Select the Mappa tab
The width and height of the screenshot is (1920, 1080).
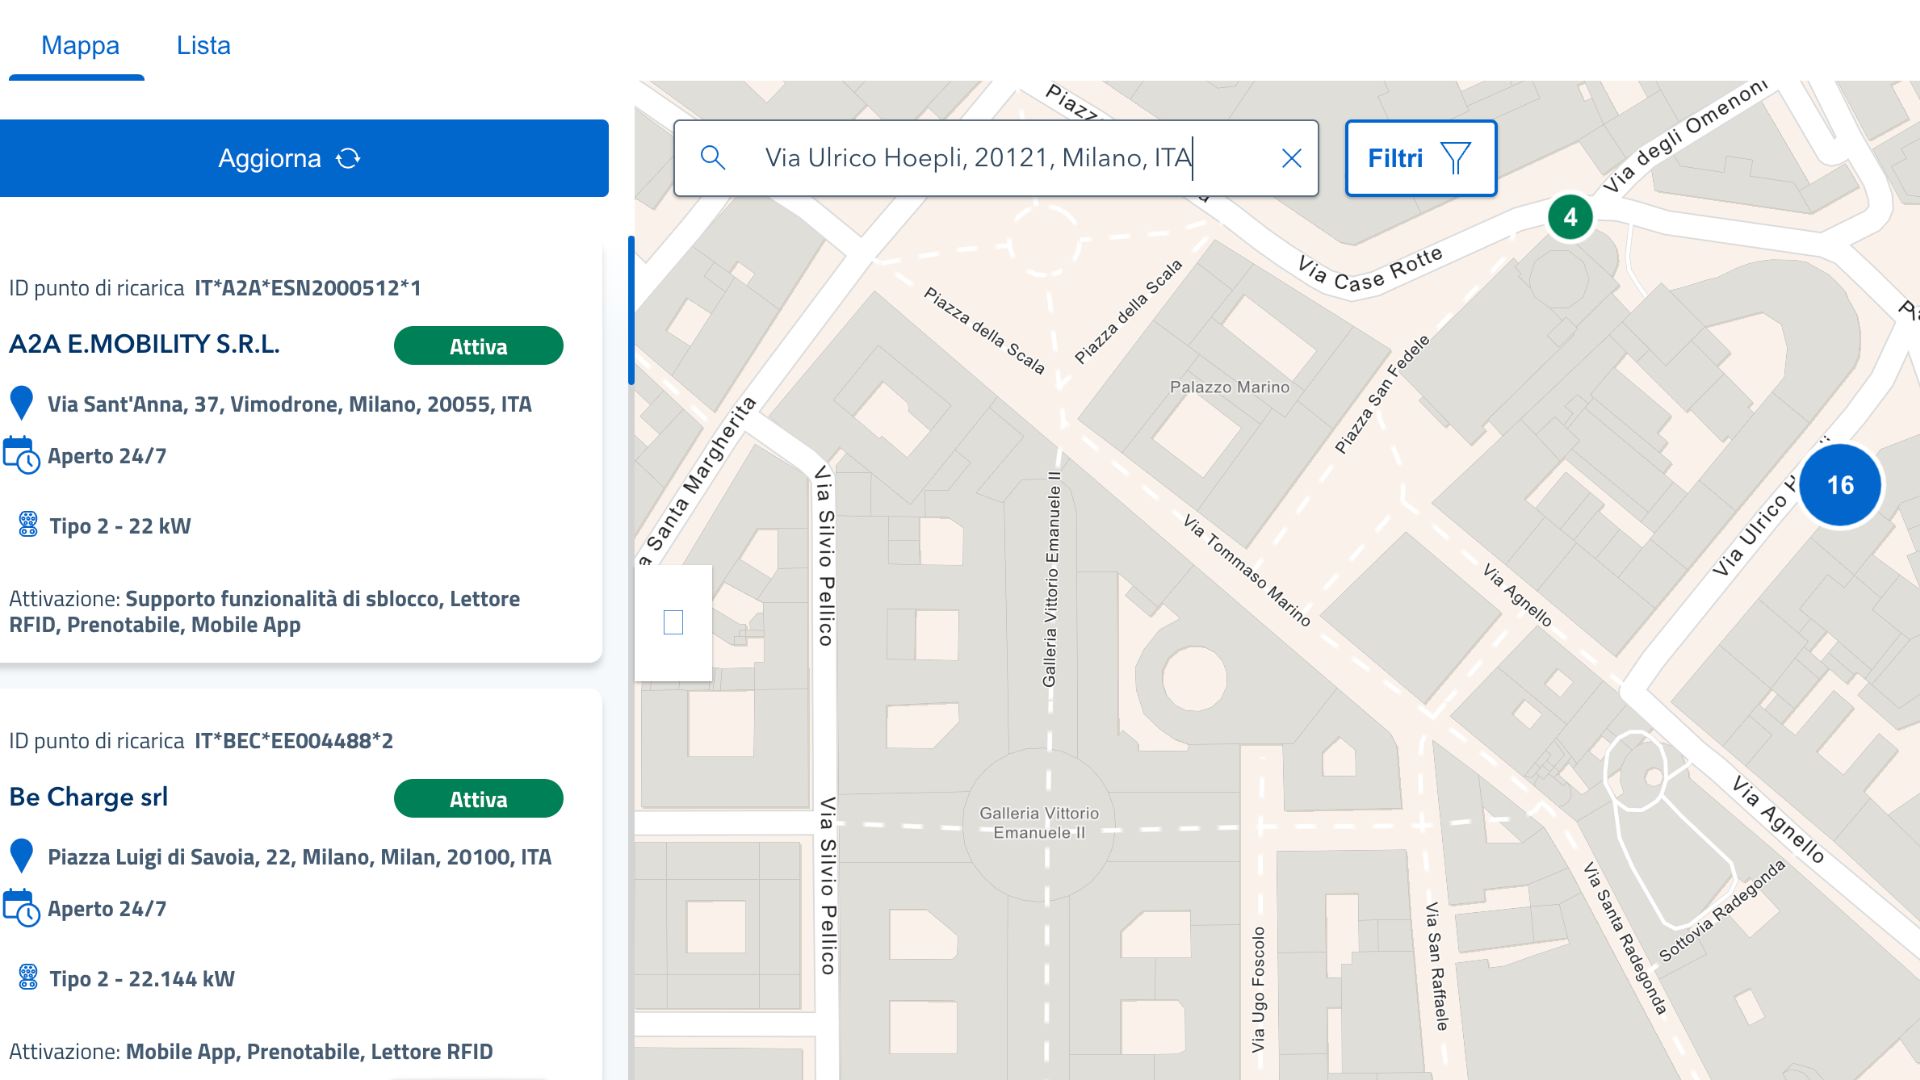80,45
